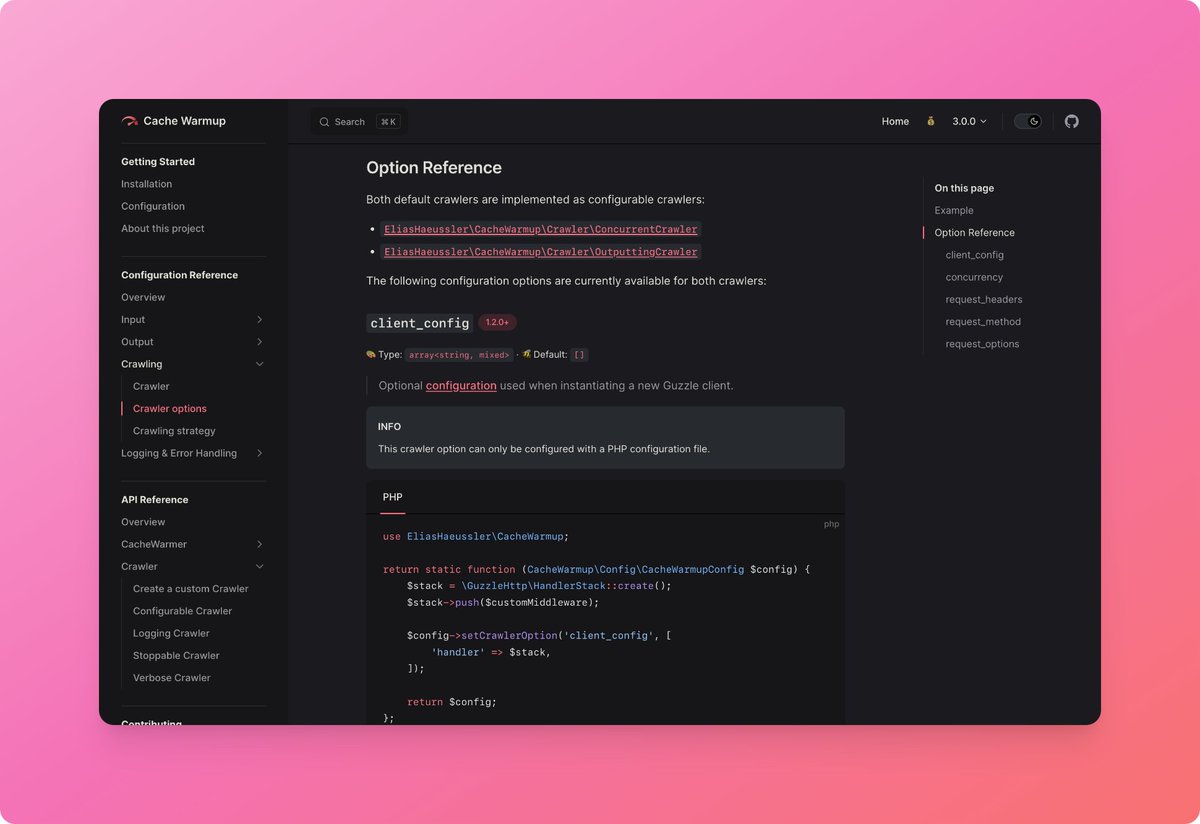Image resolution: width=1200 pixels, height=824 pixels.
Task: Click the palette emoji beside Type label
Action: click(x=371, y=354)
